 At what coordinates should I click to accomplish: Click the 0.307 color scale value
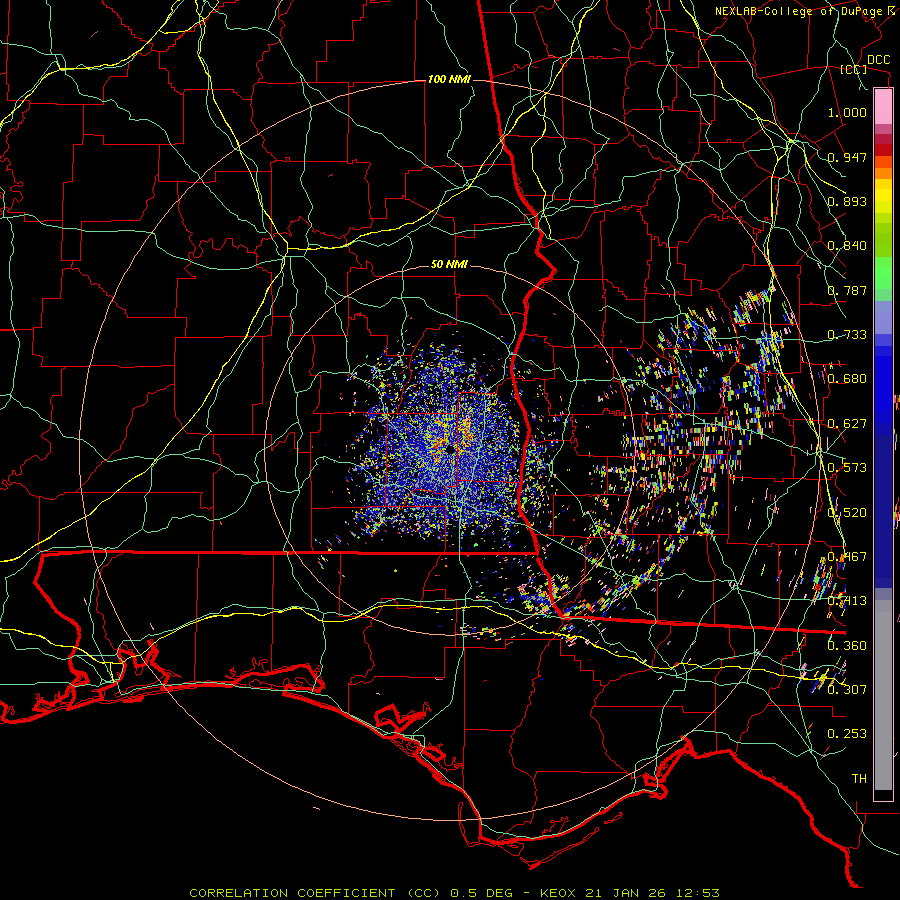pyautogui.click(x=847, y=690)
